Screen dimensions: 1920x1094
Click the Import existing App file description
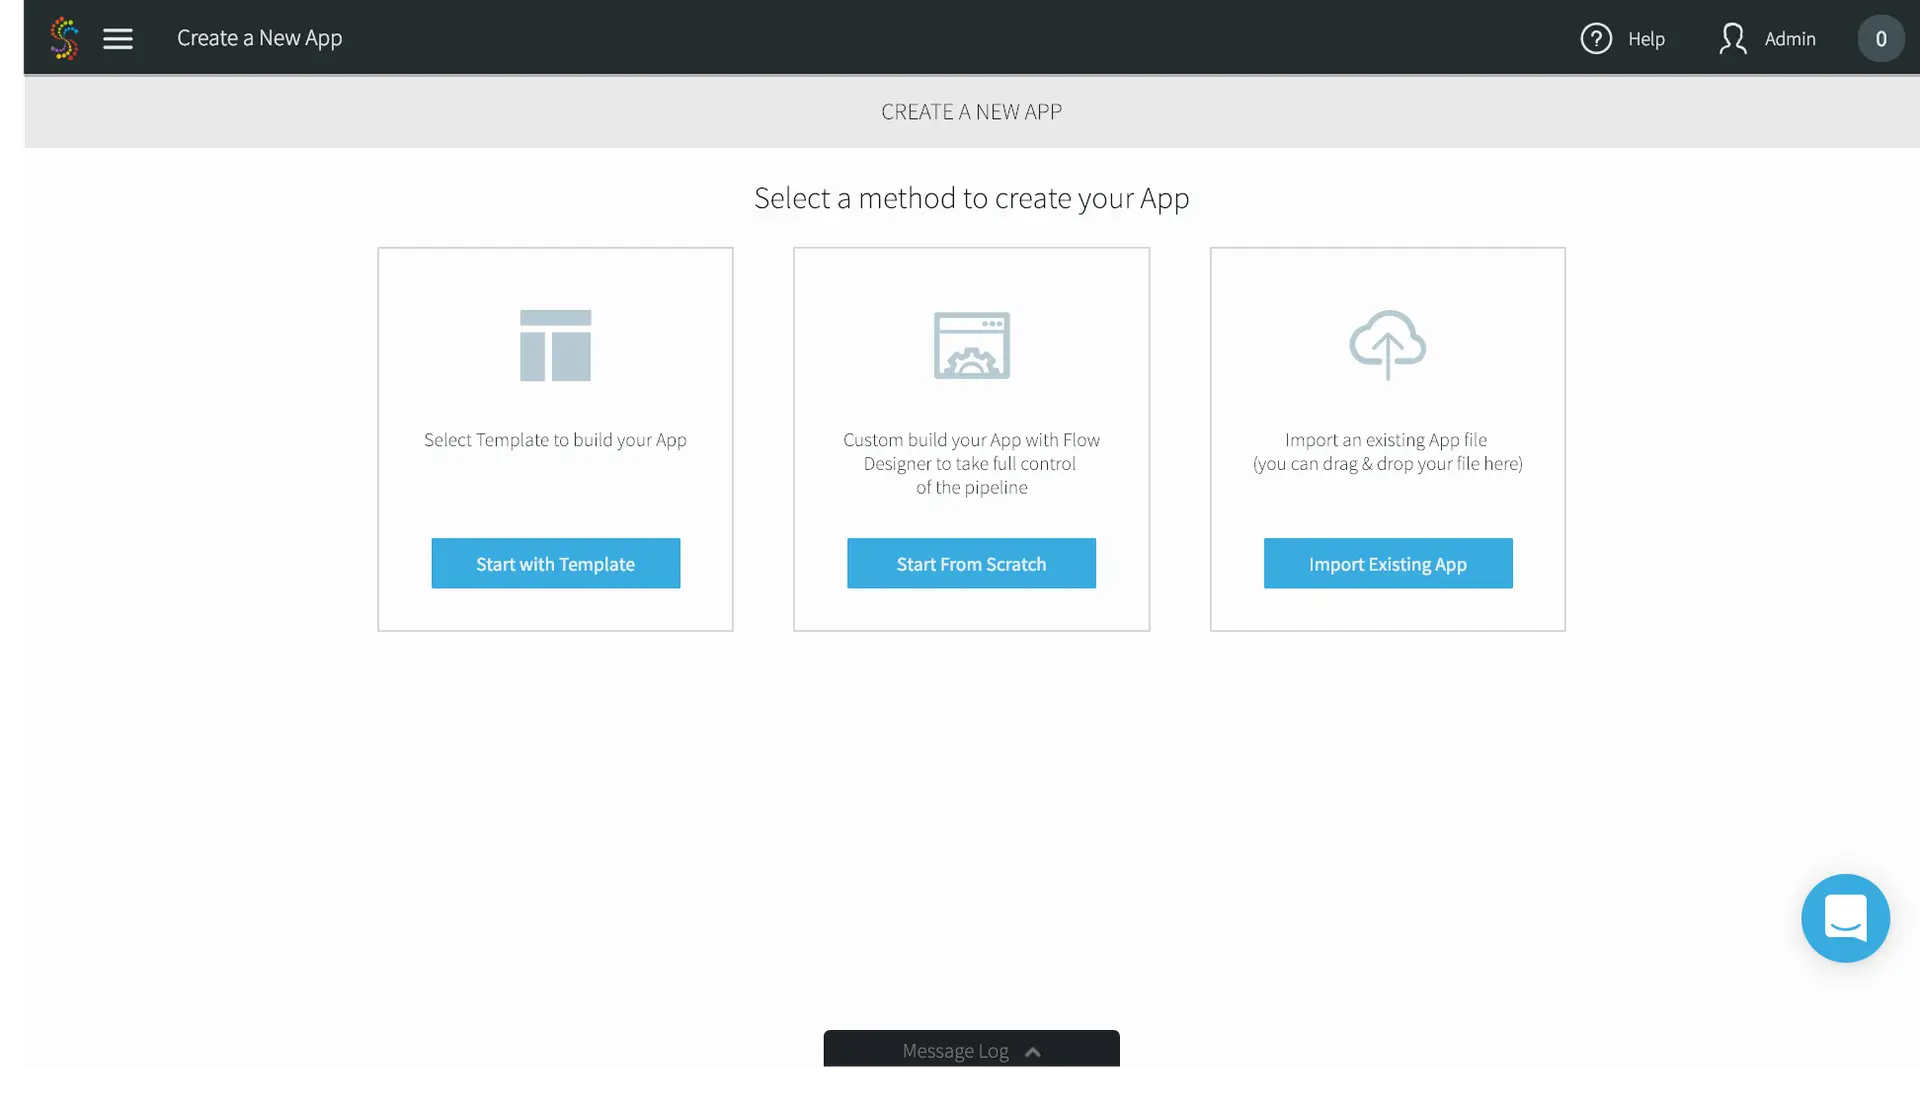[1387, 452]
